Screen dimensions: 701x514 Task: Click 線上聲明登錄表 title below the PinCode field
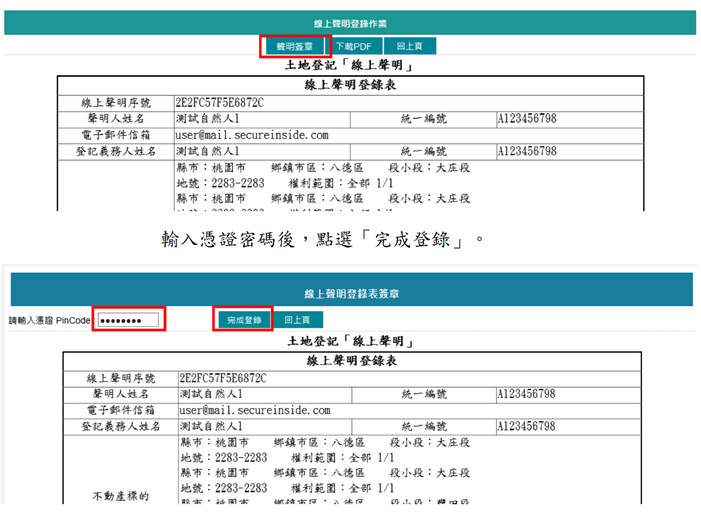(350, 361)
